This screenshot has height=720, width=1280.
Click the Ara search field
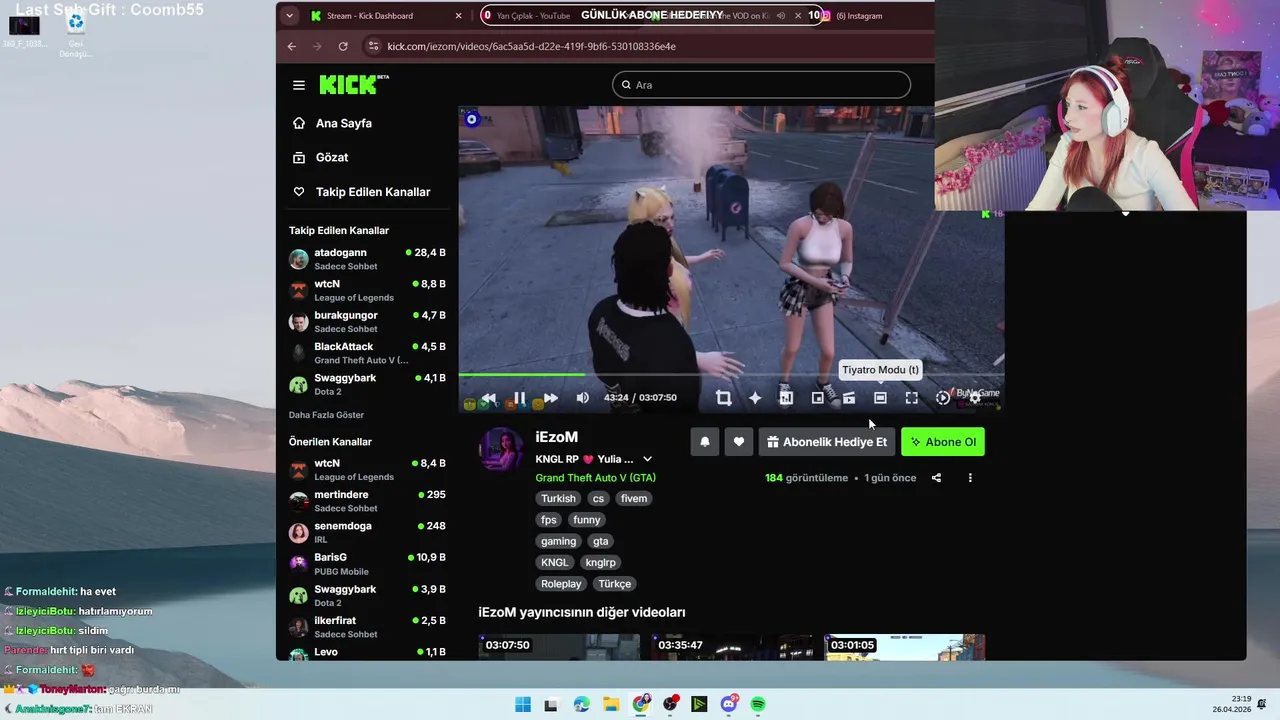(761, 85)
